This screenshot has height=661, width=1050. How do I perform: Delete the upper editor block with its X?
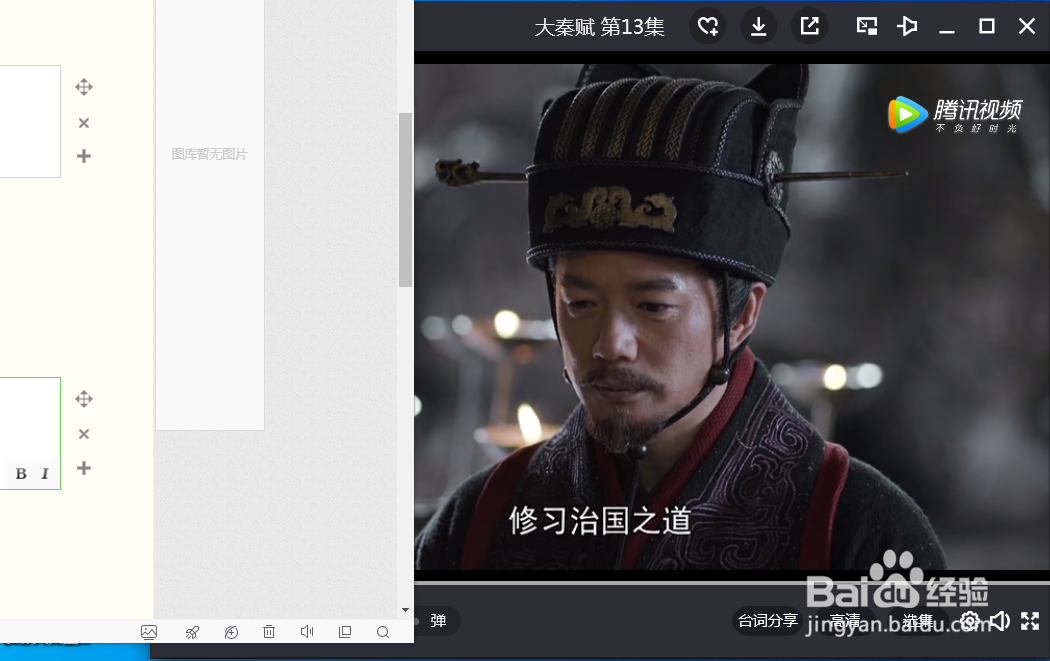click(x=84, y=123)
